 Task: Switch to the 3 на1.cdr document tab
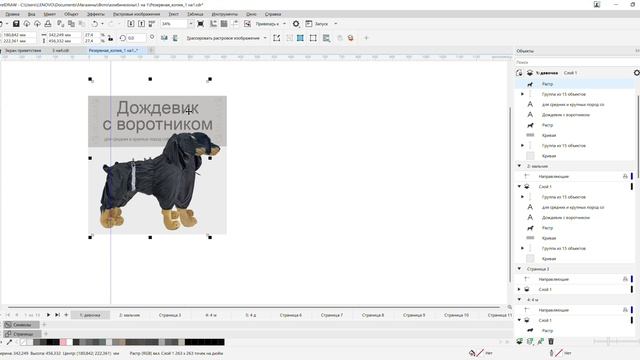coord(60,51)
